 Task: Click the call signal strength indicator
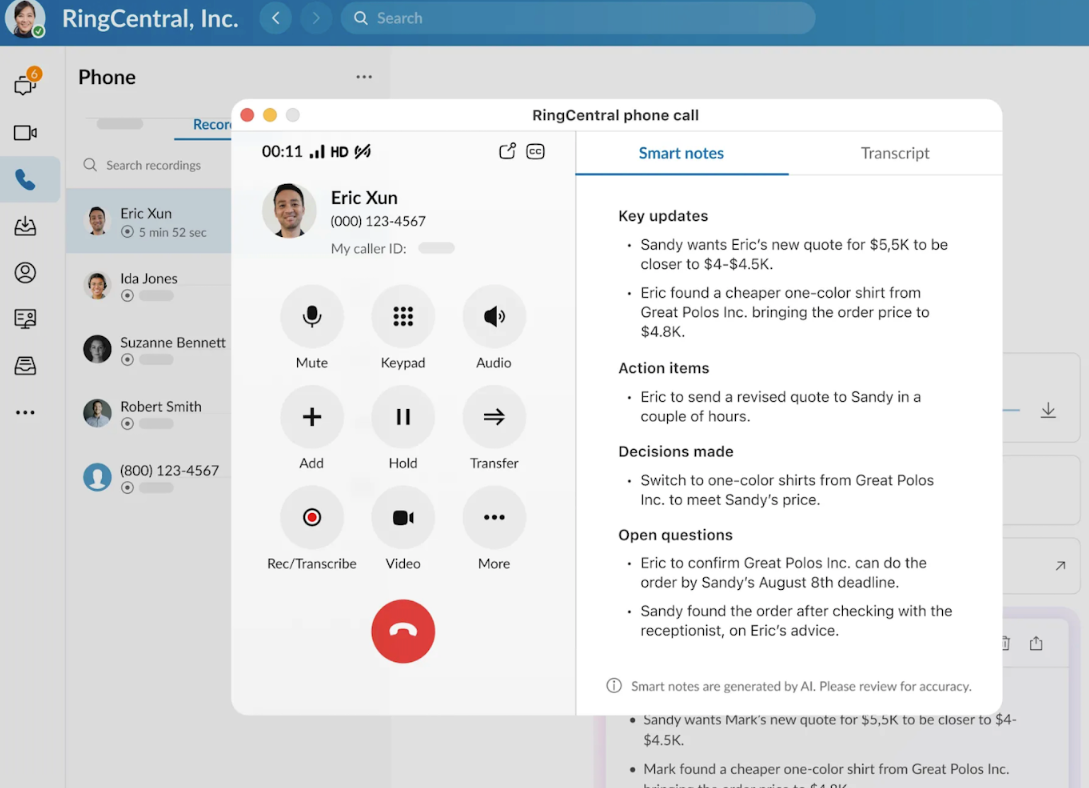[x=317, y=151]
